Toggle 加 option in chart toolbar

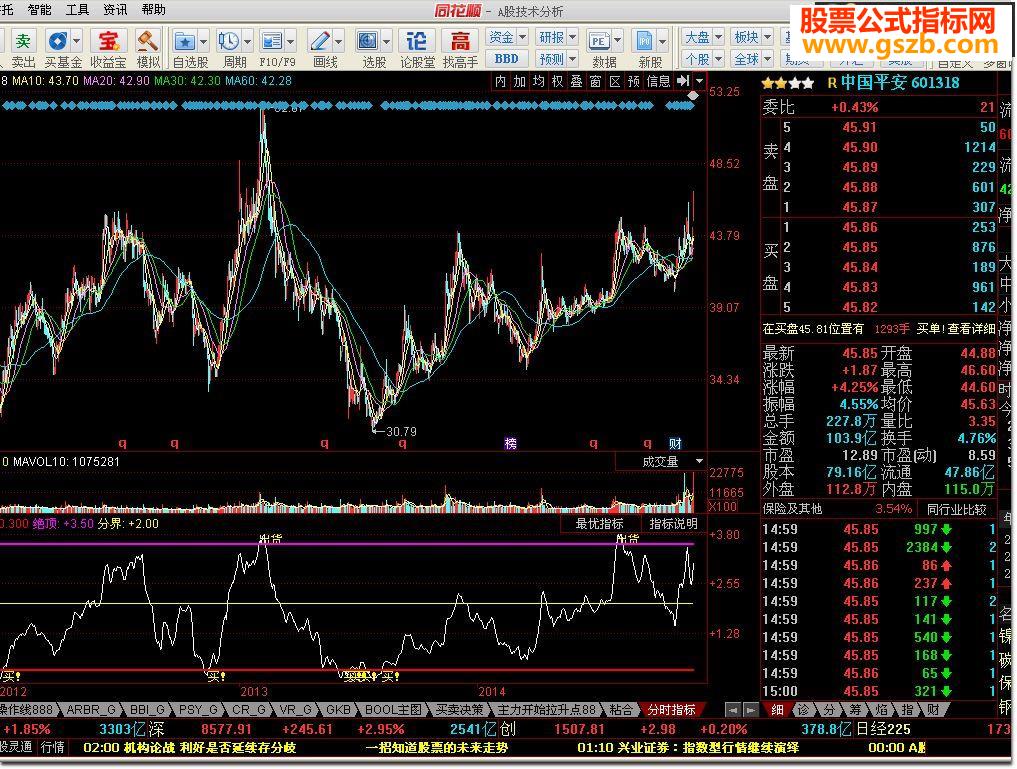(x=520, y=81)
